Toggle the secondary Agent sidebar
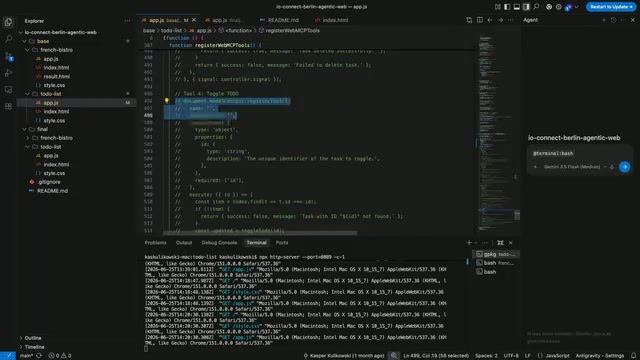Image resolution: width=640 pixels, height=360 pixels. [x=526, y=7]
